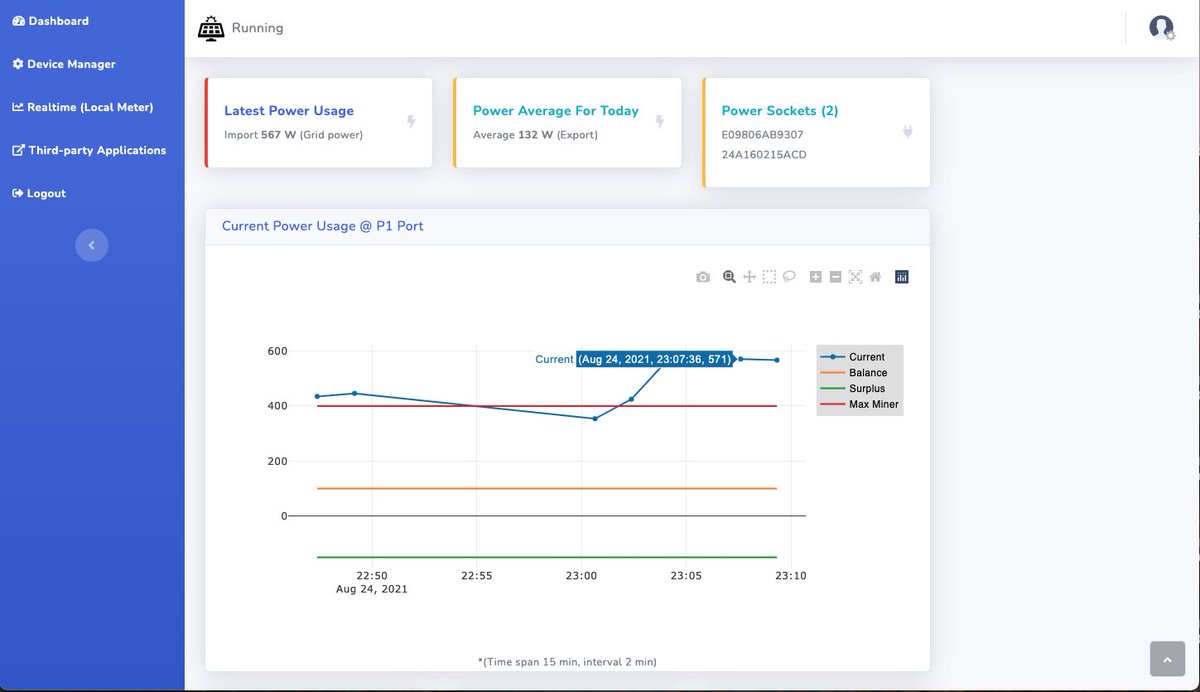Click the 23:10 x-axis label
Image resolution: width=1200 pixels, height=692 pixels.
[790, 576]
